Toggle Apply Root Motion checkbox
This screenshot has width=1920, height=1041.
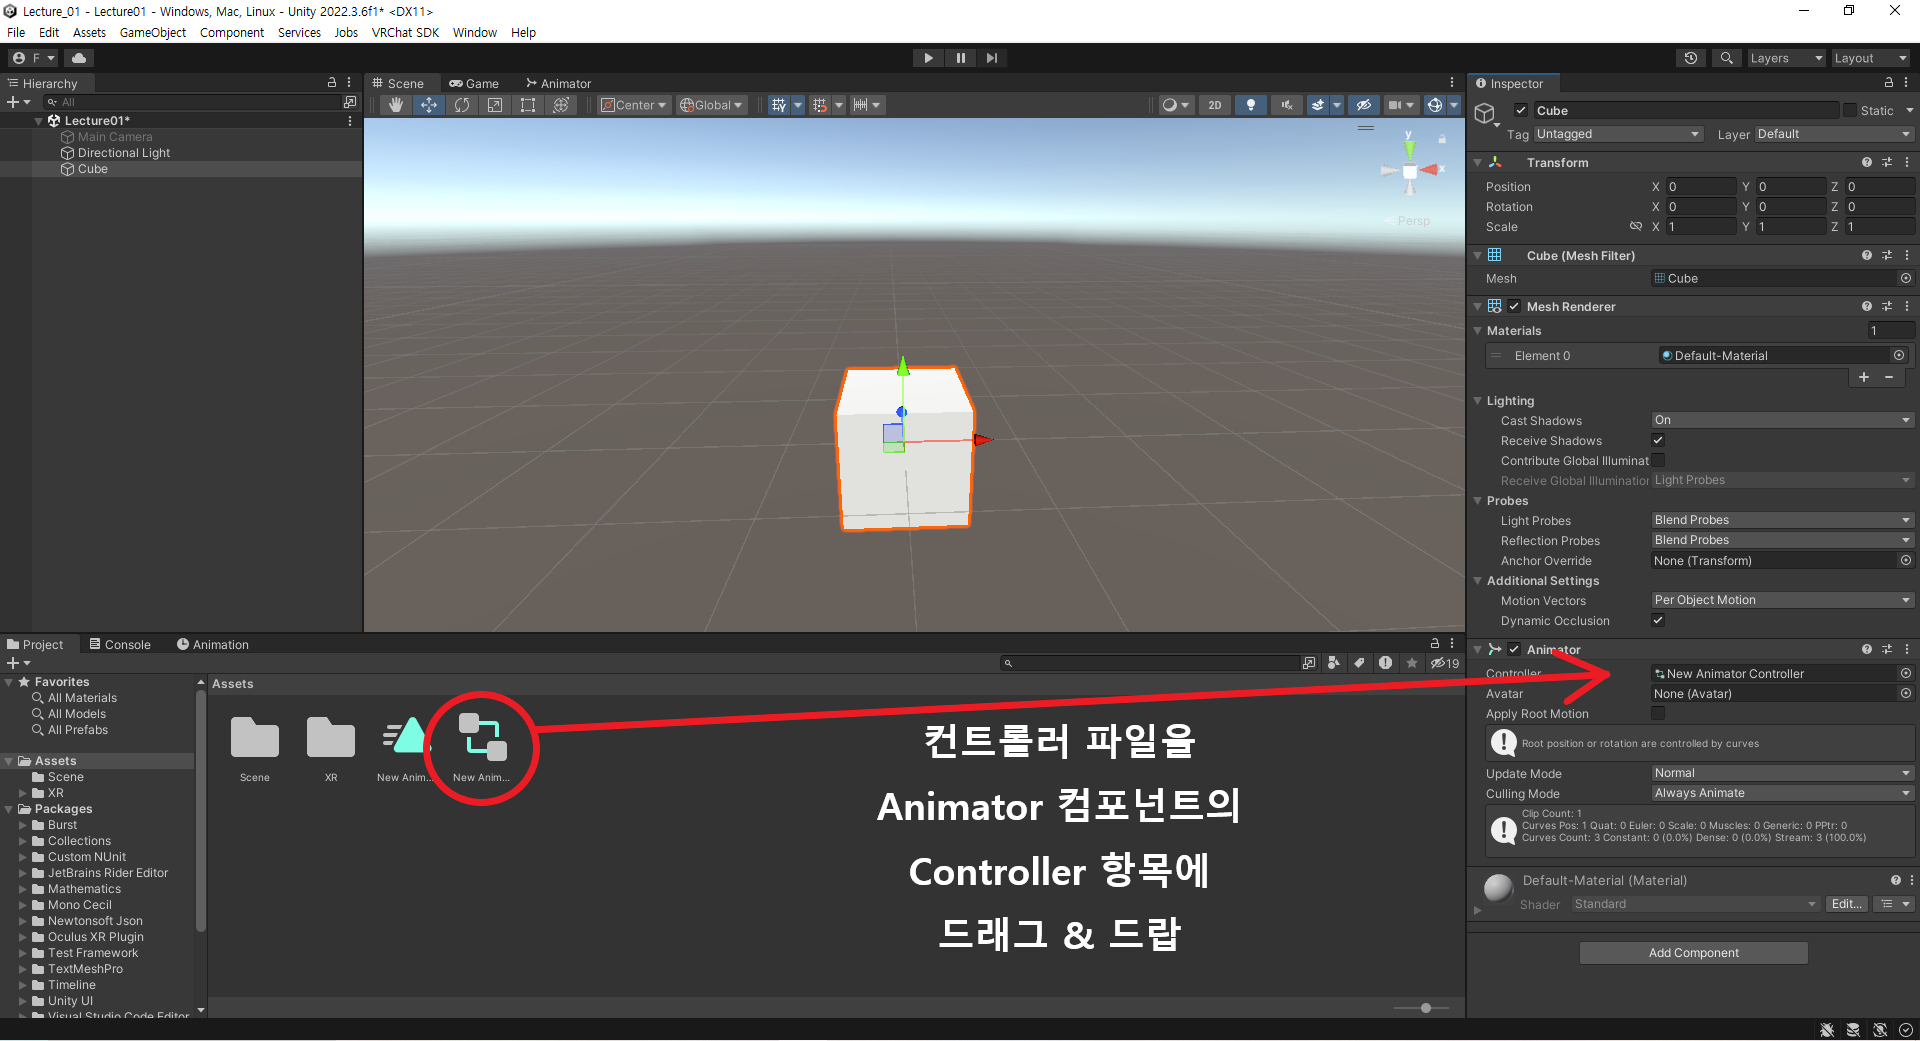click(x=1658, y=714)
